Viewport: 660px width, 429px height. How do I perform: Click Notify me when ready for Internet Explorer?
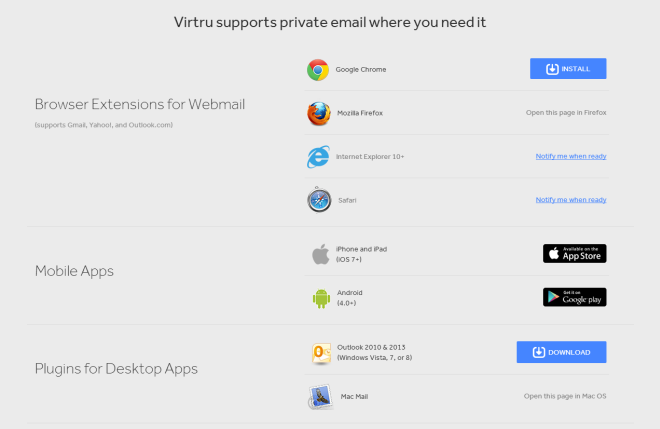point(571,156)
